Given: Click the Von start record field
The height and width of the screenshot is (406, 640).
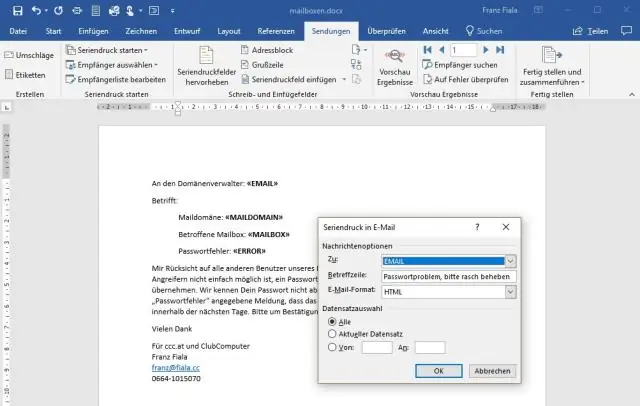Looking at the screenshot, I should tap(377, 348).
